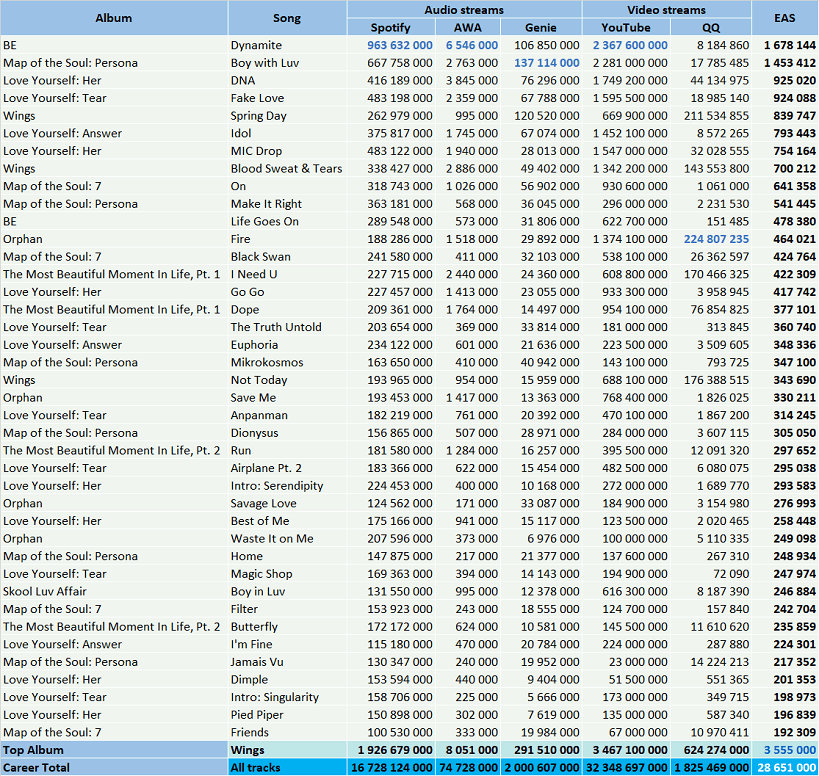The image size is (819, 776).
Task: Click the Career Total row label
Action: point(114,768)
